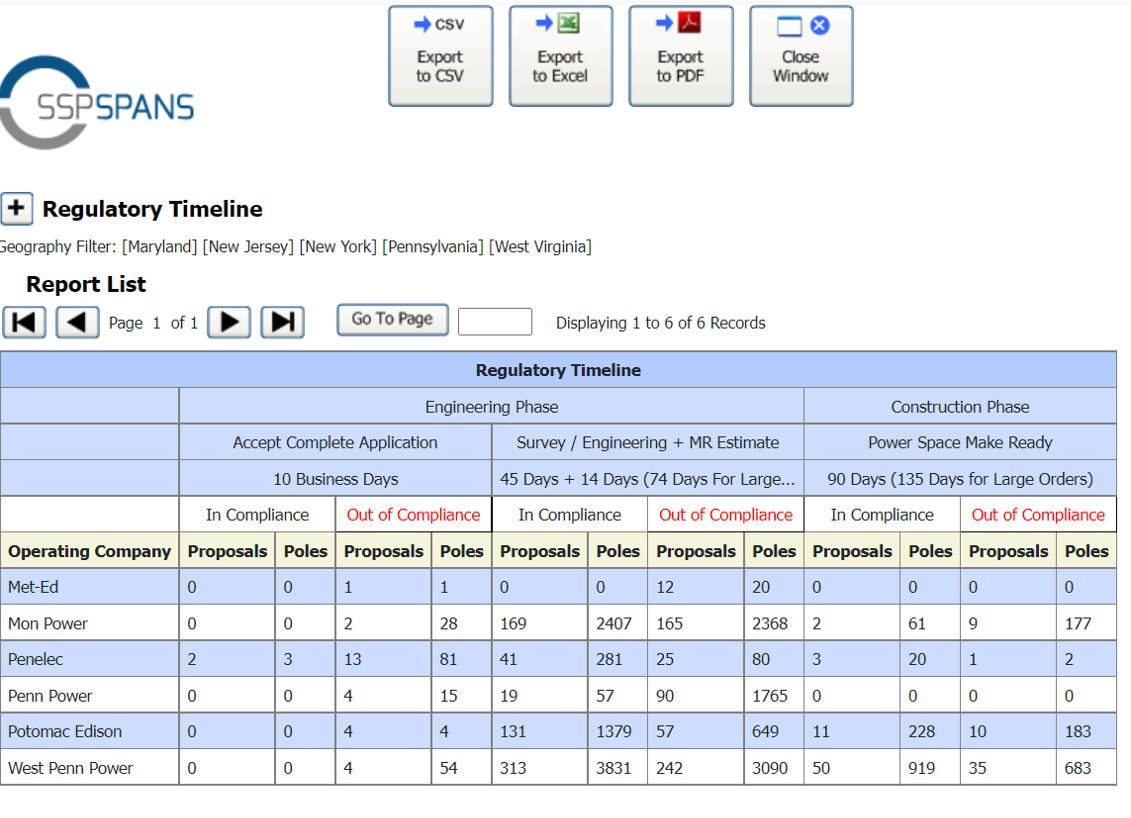Screen dimensions: 1131x818
Task: Focus the page number input field
Action: 495,322
